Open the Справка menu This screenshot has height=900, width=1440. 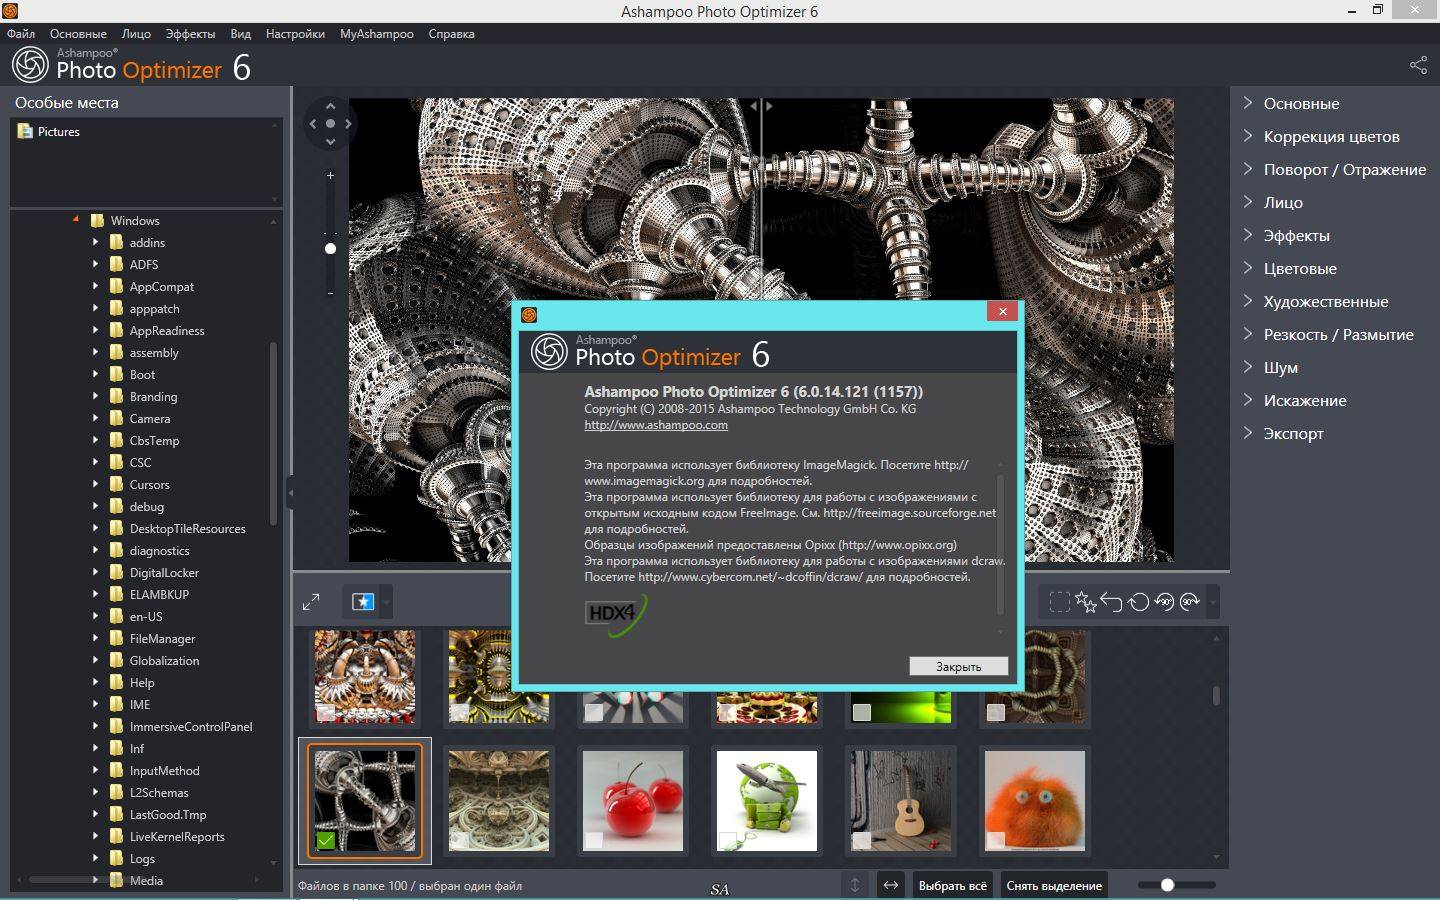pyautogui.click(x=451, y=34)
